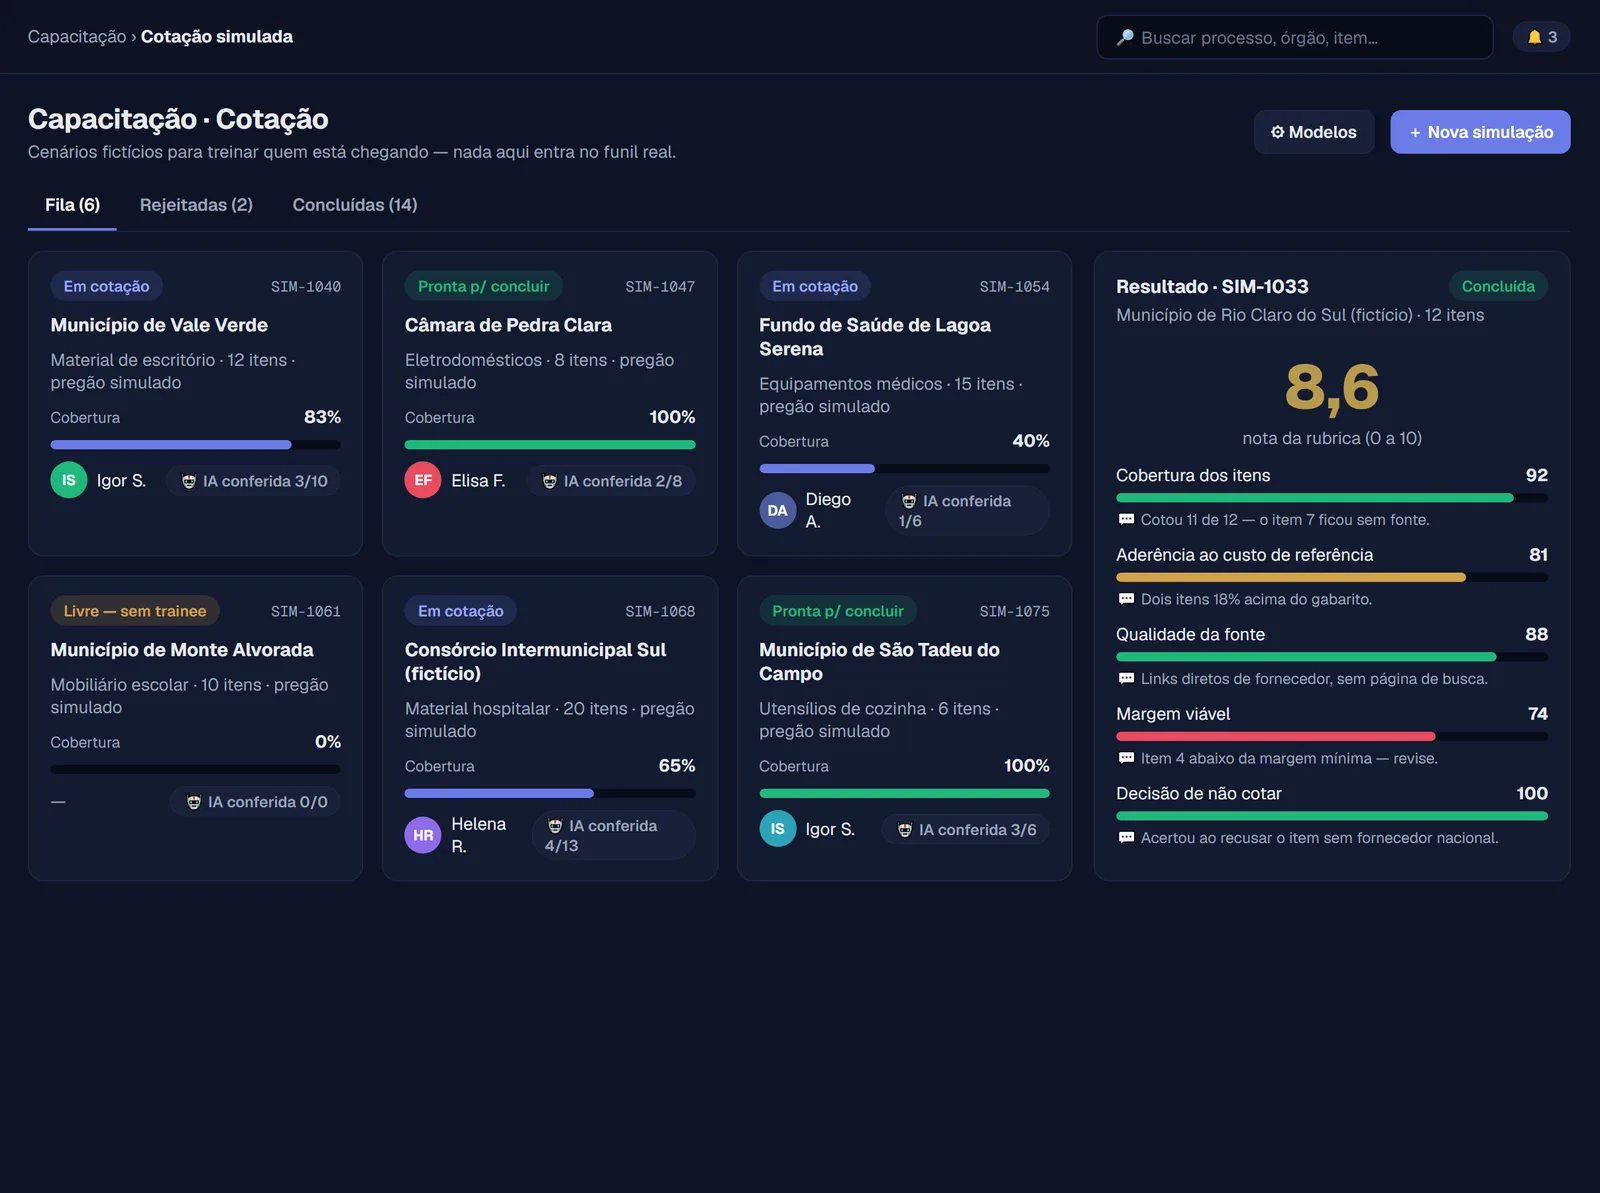Click the 'Câmara de Pedra Clara' title
1600x1193 pixels.
point(508,325)
